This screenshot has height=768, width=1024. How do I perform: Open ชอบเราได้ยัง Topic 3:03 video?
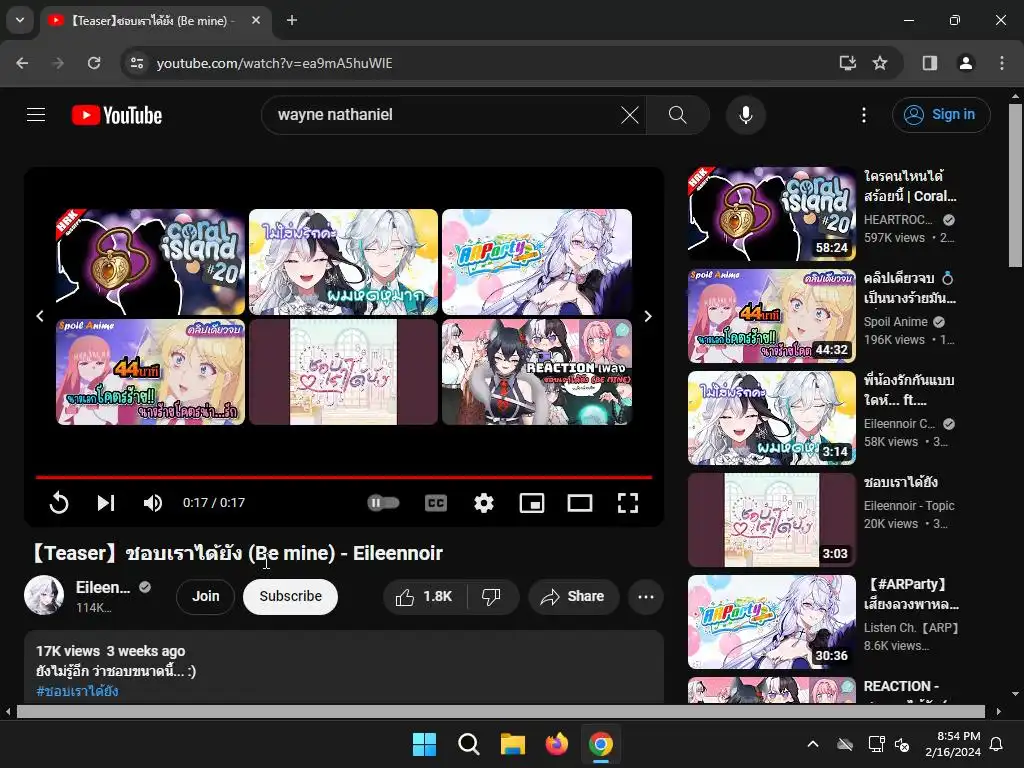(x=772, y=520)
